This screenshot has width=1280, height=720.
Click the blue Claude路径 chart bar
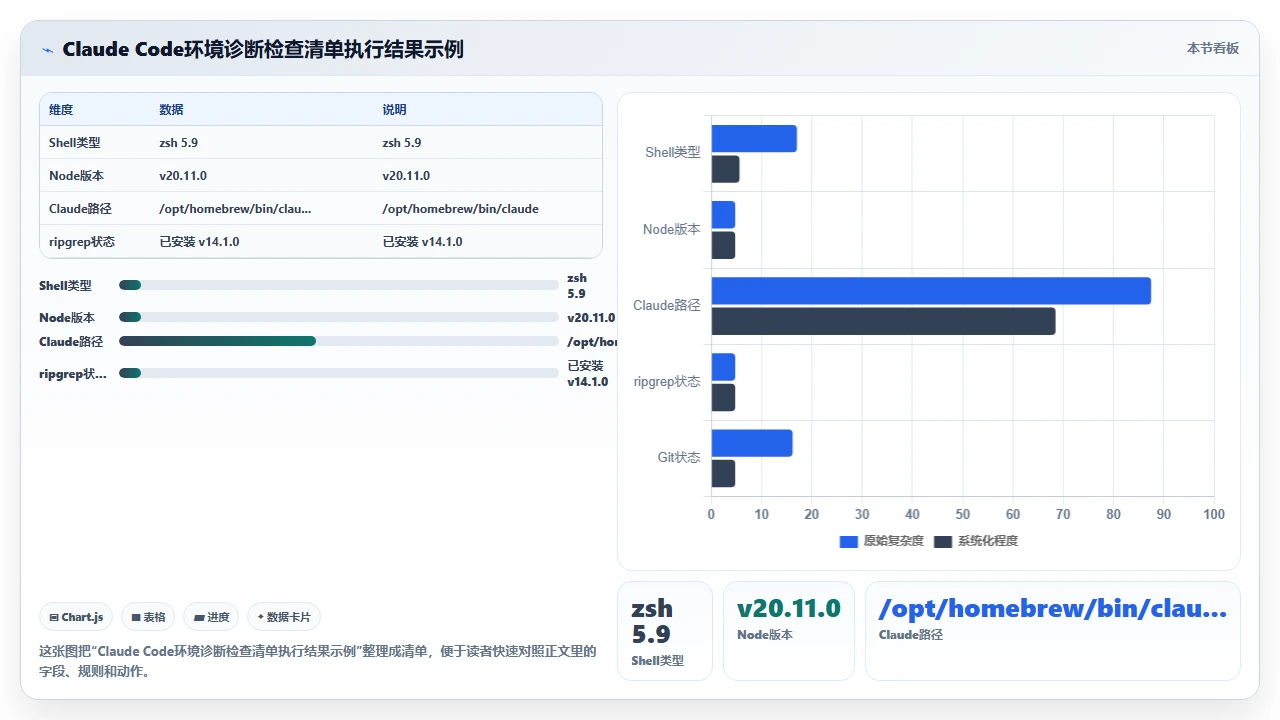(x=931, y=291)
